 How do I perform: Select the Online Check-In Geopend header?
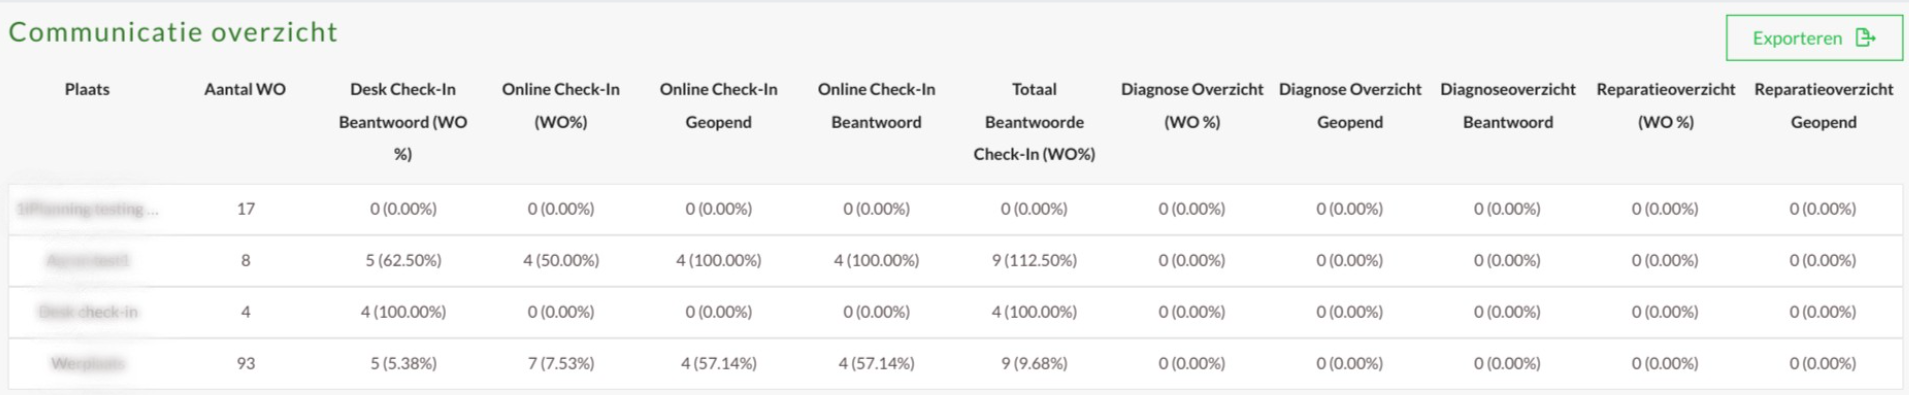(718, 105)
